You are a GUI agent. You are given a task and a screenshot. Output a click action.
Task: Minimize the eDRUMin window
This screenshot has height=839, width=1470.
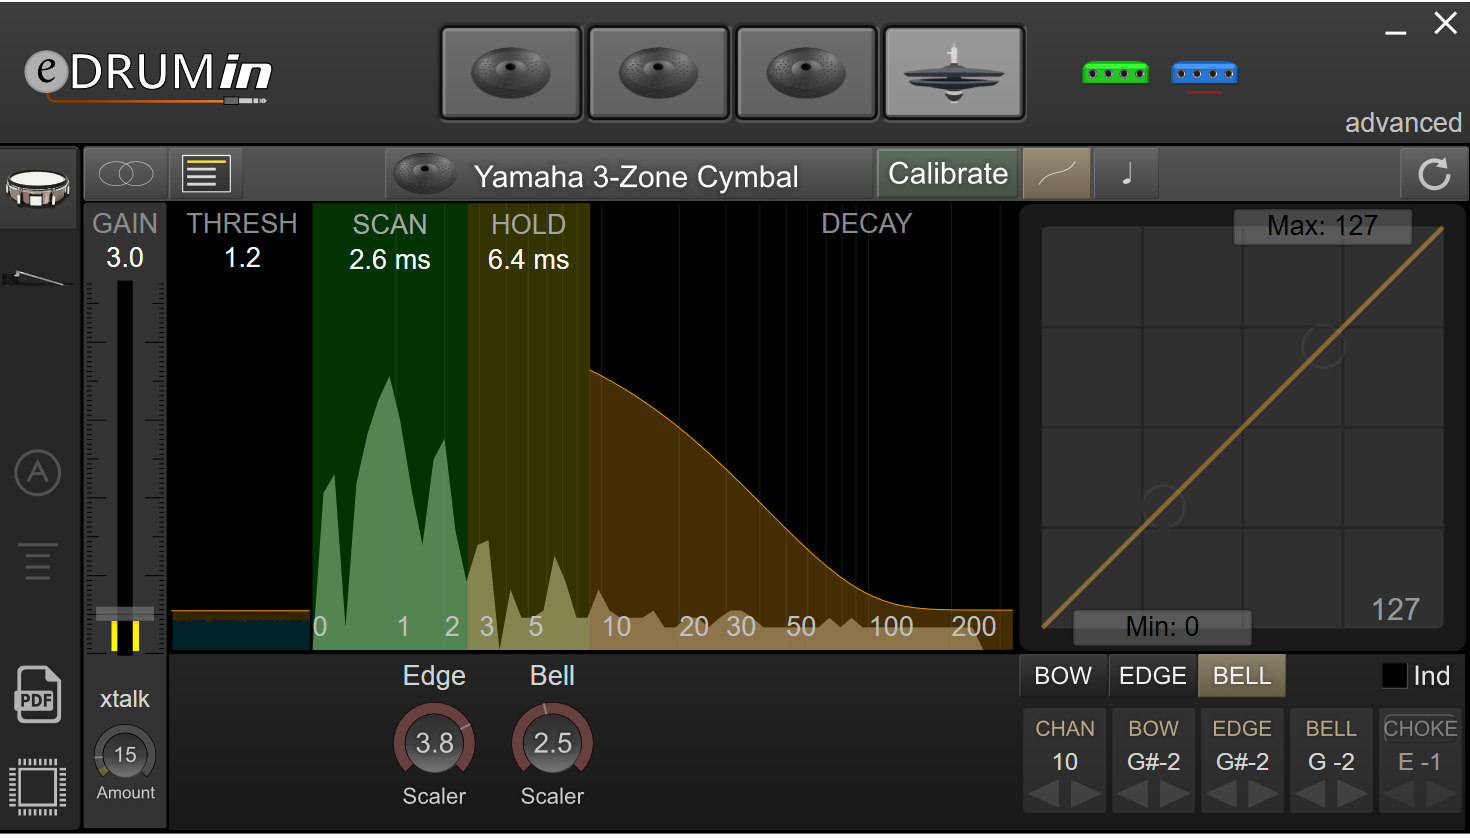1396,32
